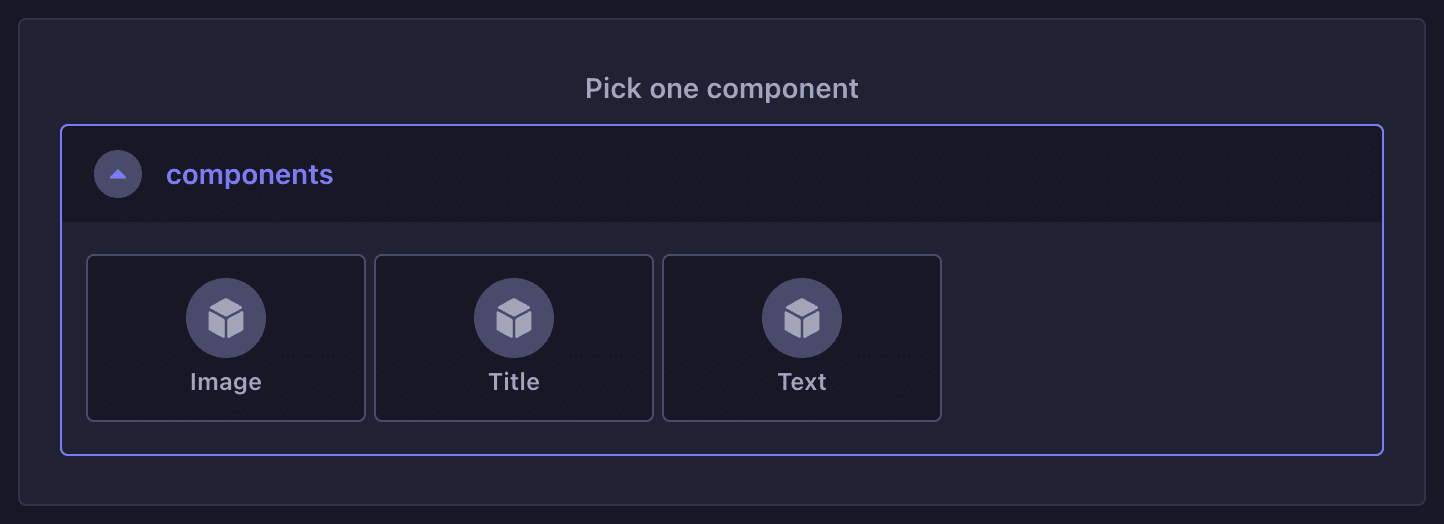Click the "Title" label text
Viewport: 1444px width, 524px height.
[514, 382]
